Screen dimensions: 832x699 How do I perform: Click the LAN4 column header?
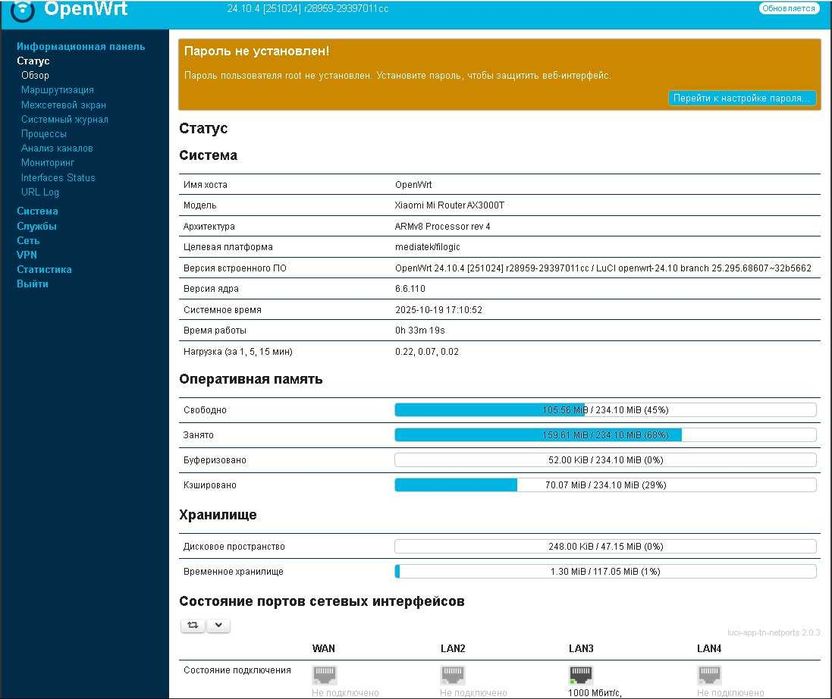coord(709,649)
